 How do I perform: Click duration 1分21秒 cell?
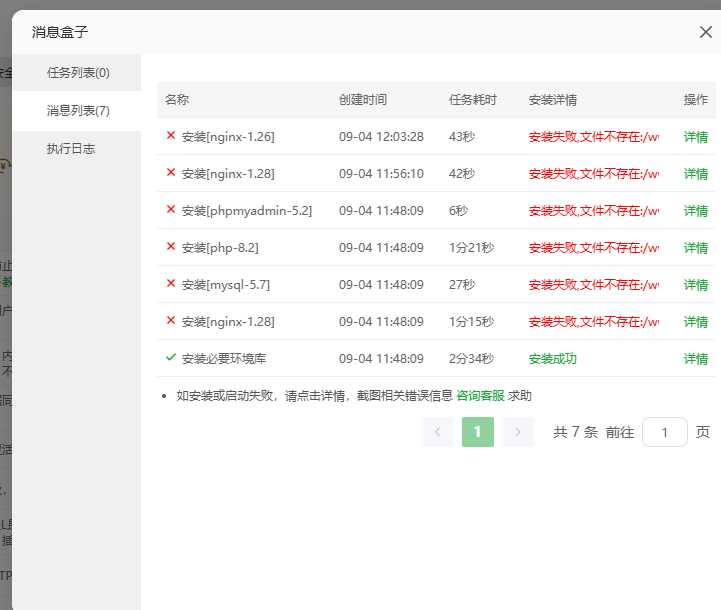471,248
